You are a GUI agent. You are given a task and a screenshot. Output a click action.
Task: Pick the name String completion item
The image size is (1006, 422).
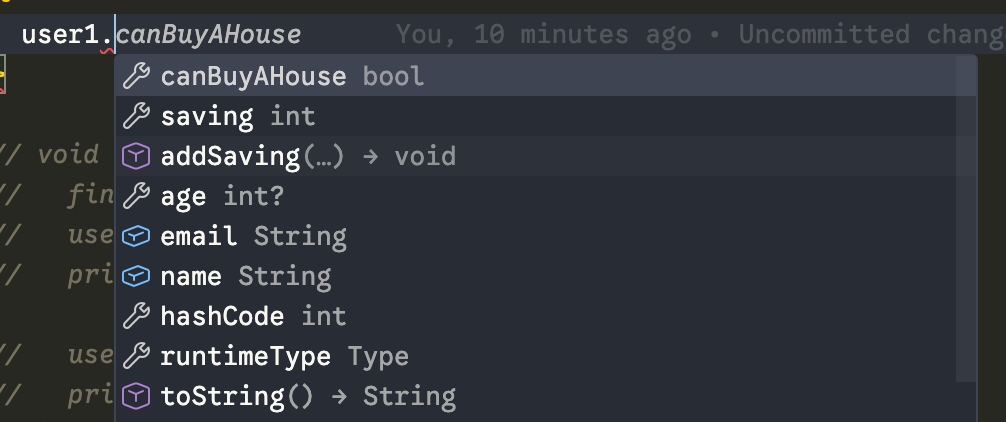coord(245,276)
